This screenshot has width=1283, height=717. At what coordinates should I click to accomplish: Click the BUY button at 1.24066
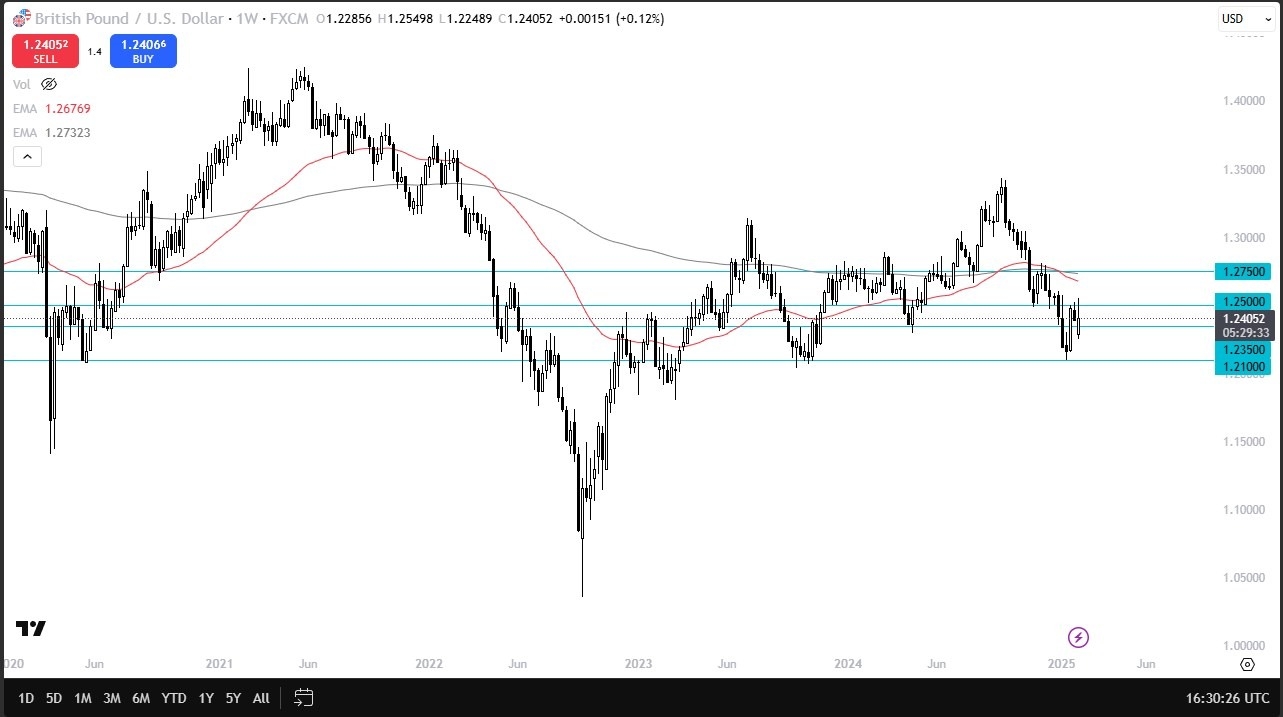click(x=142, y=50)
